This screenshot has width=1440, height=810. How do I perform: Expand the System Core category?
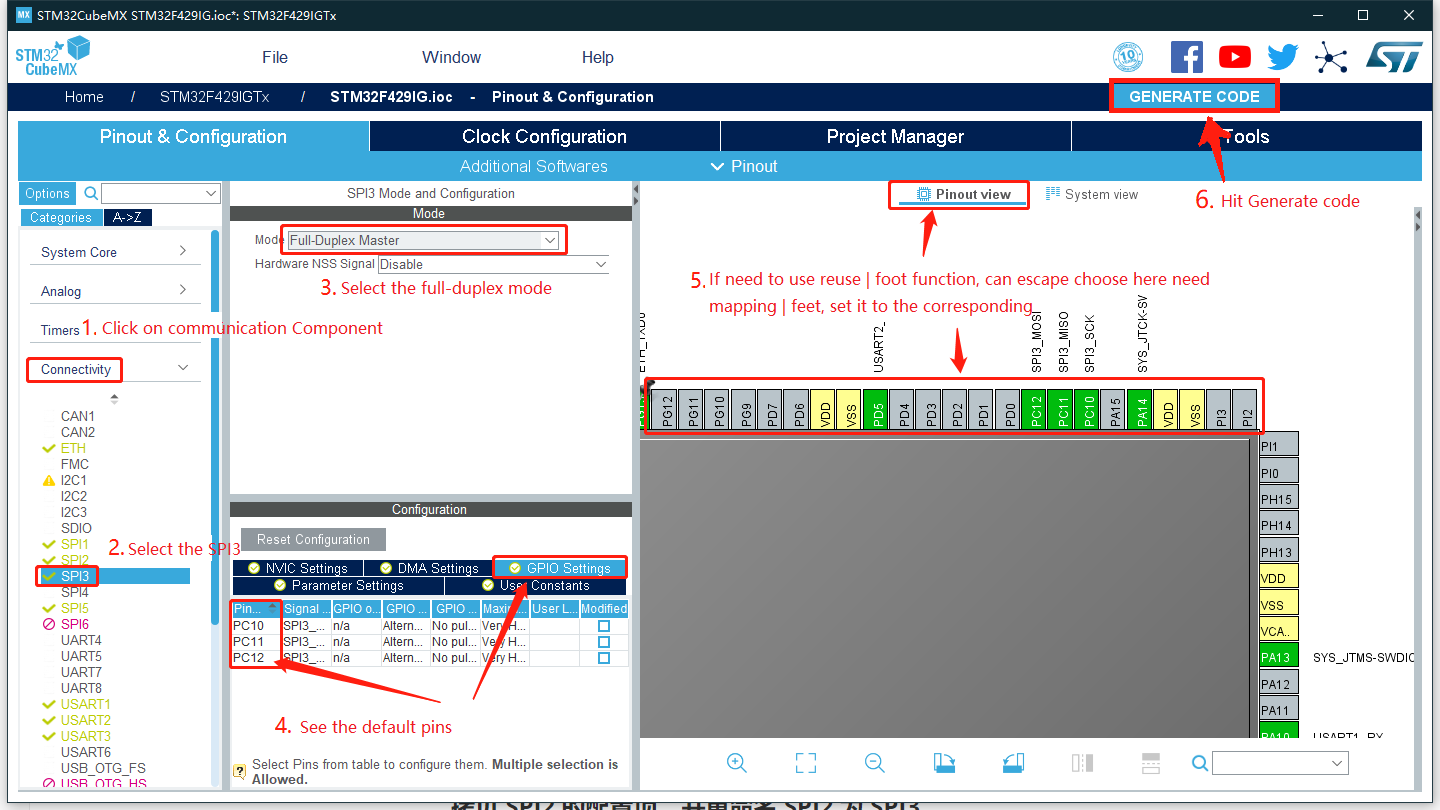point(114,252)
